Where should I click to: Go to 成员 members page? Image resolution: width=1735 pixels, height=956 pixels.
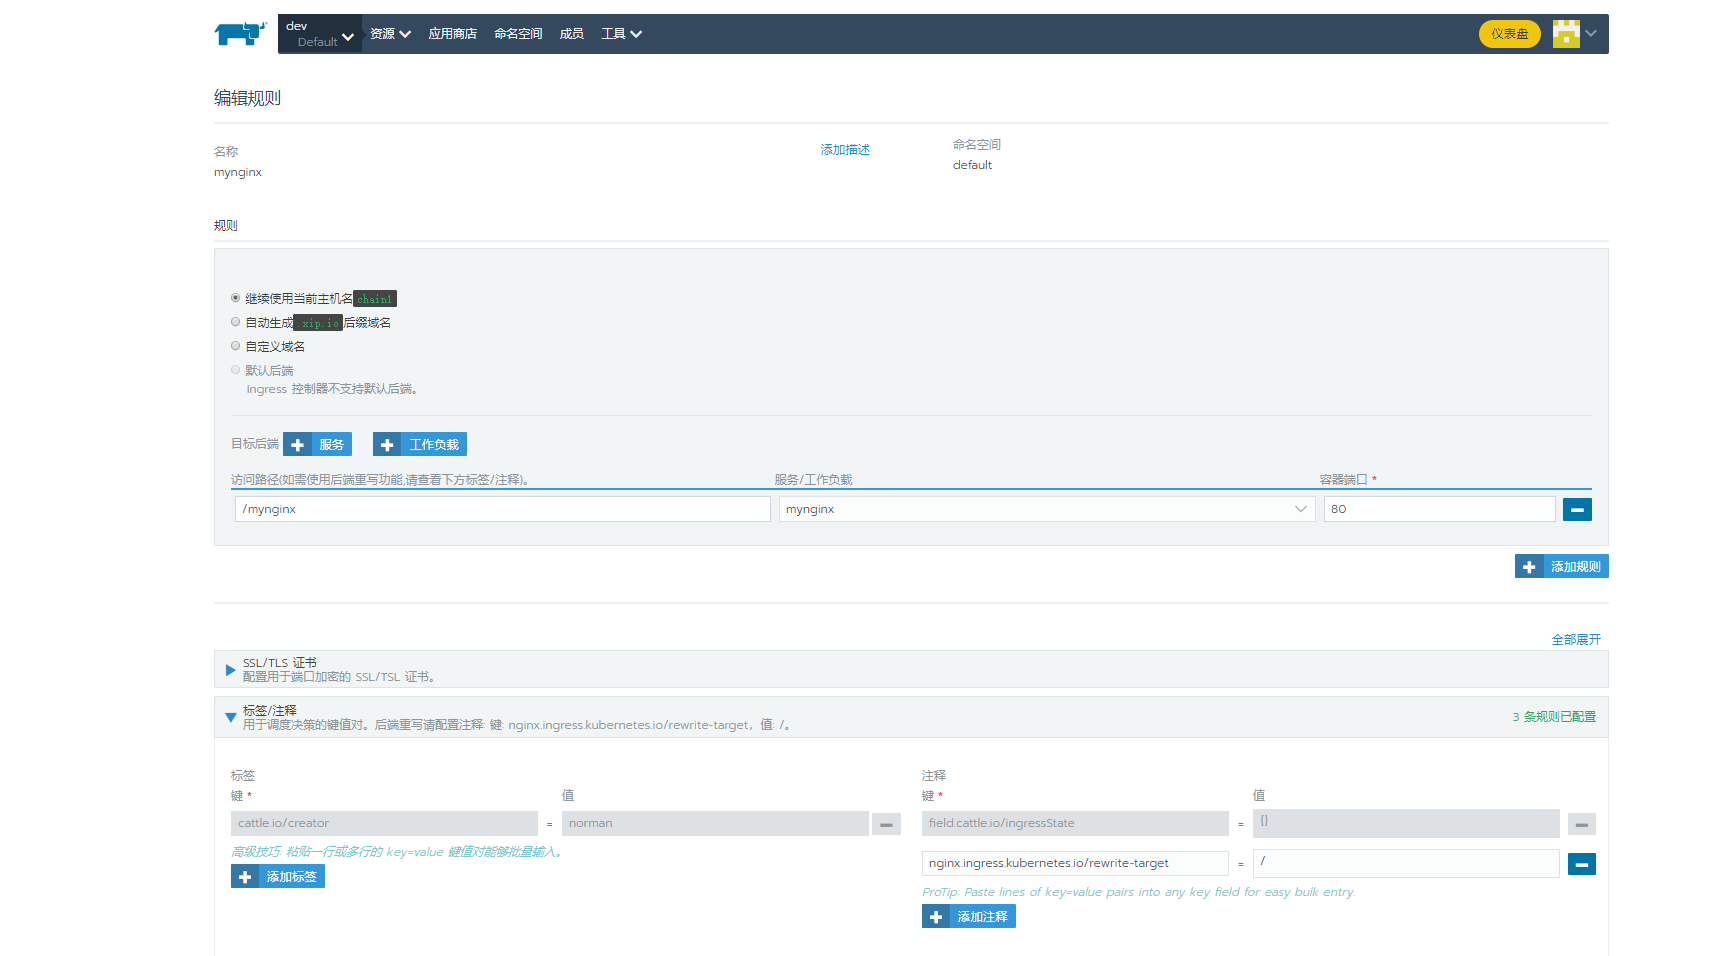coord(572,34)
